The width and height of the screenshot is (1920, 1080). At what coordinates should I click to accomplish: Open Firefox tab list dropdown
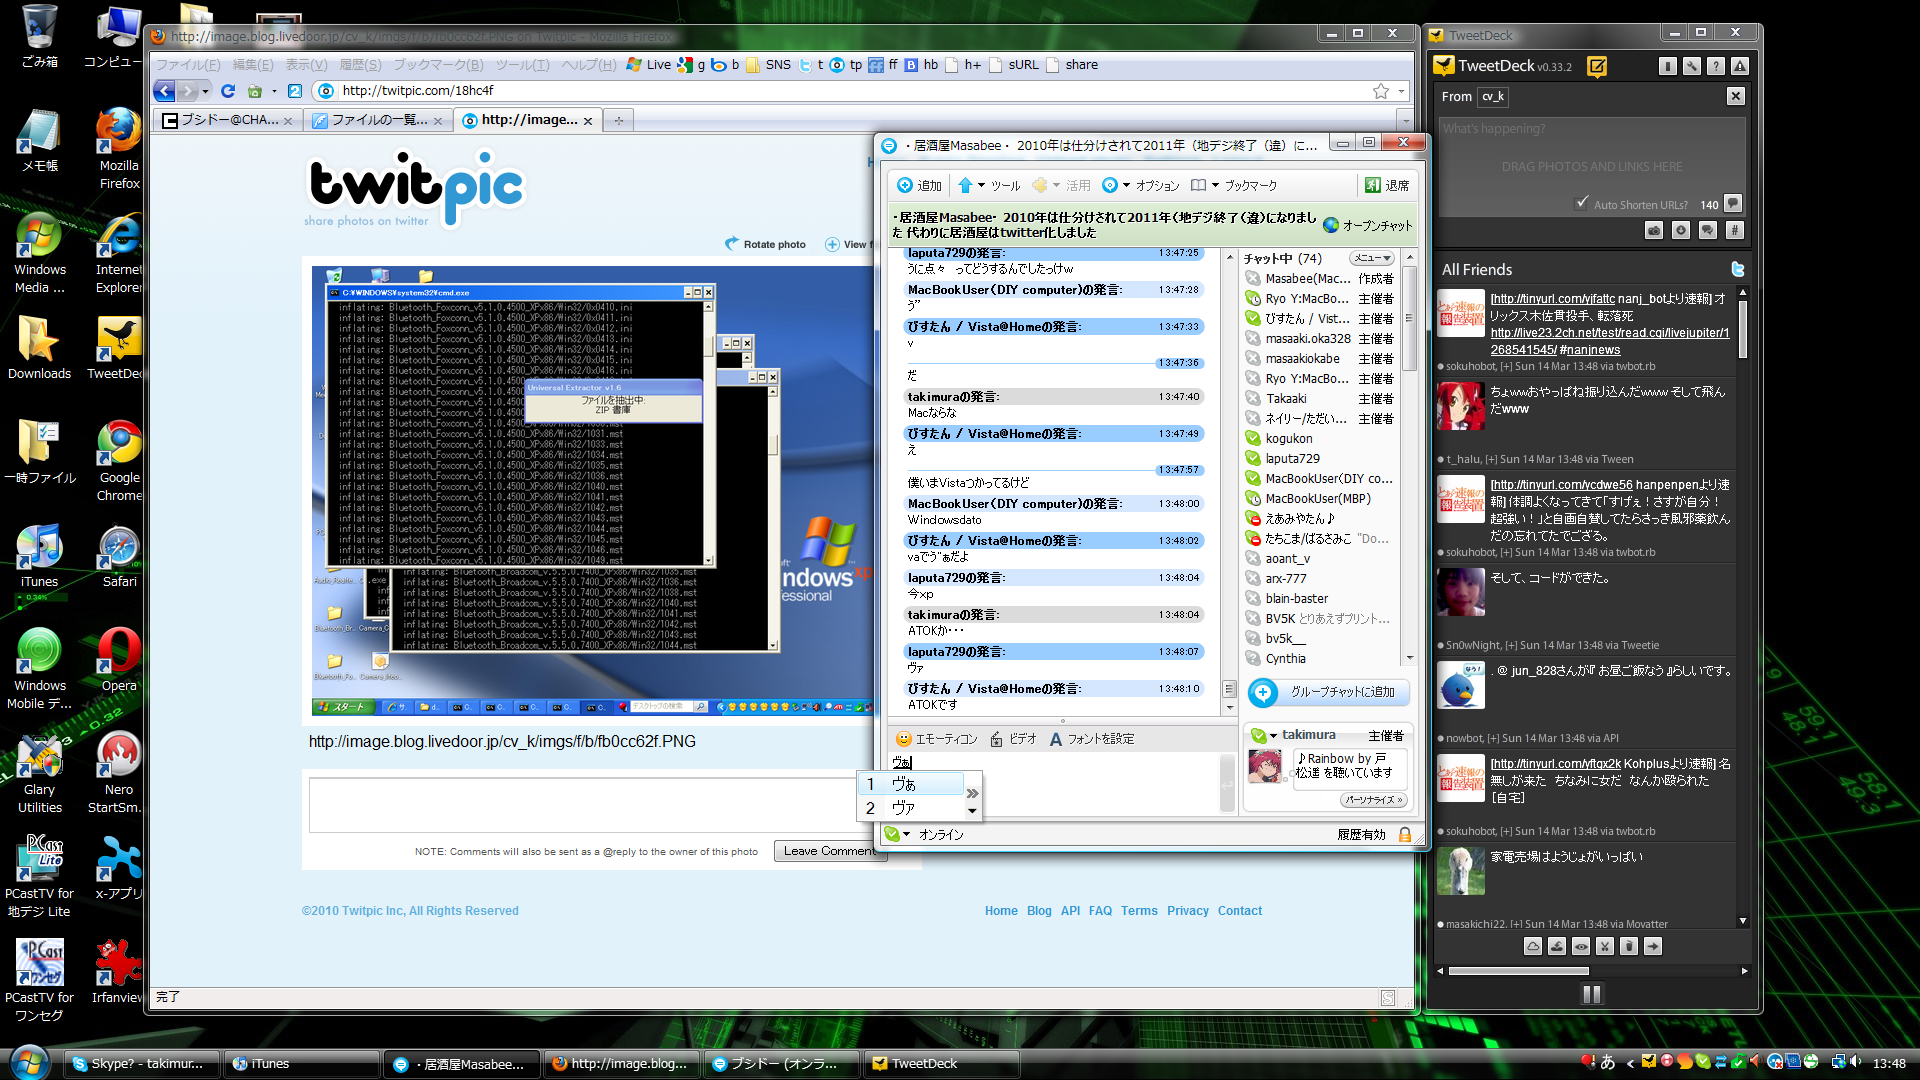(1406, 120)
